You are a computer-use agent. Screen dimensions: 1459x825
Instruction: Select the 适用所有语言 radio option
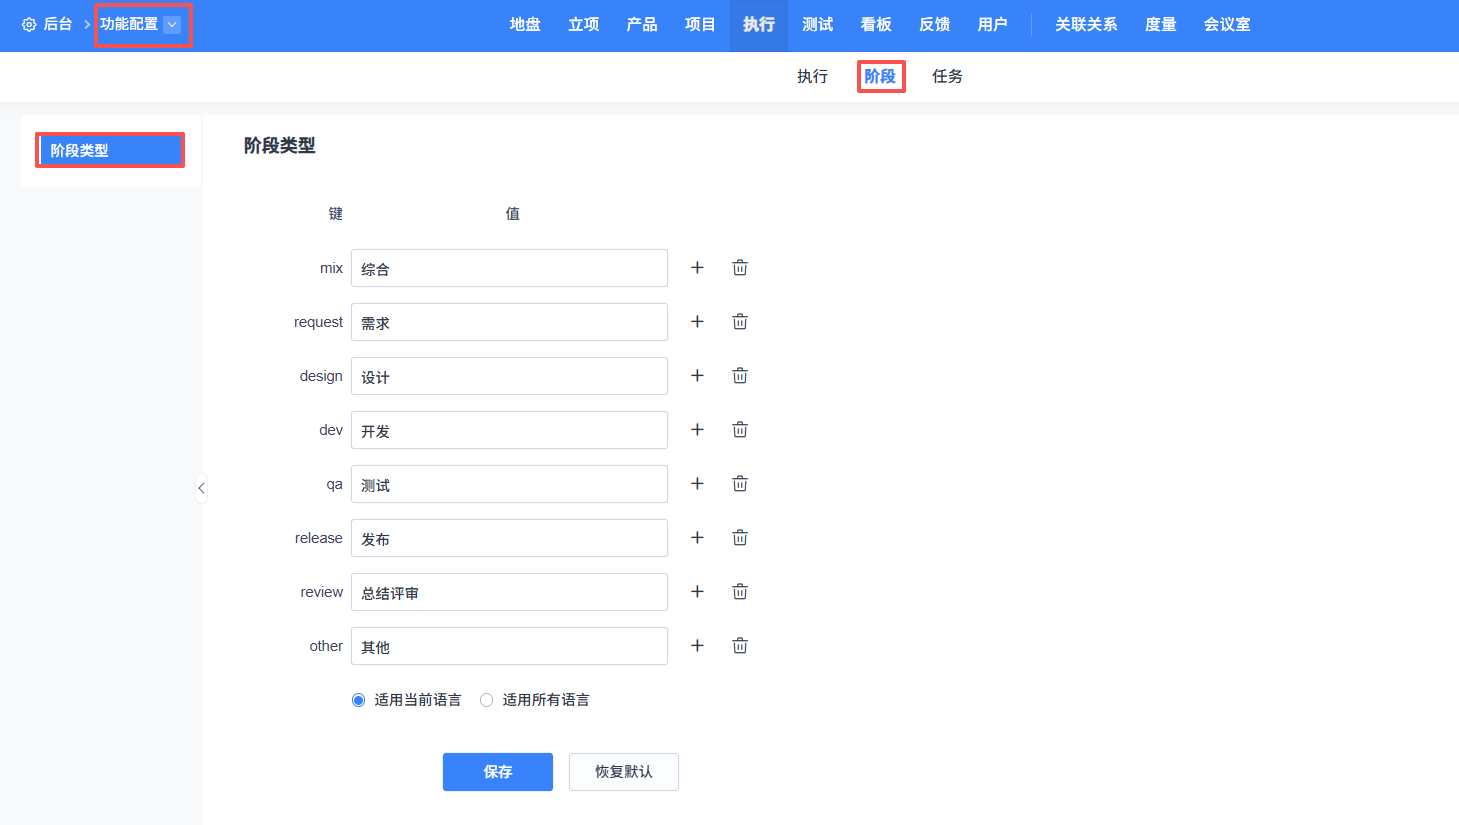point(487,700)
